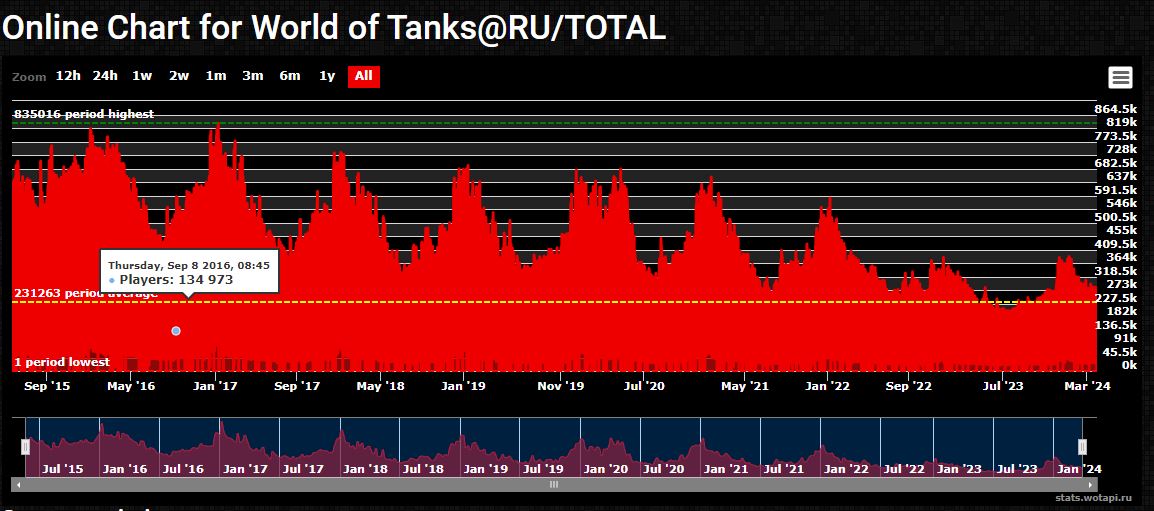Click the highlighted Sep 8 2016 data point
The image size is (1154, 511).
coord(176,330)
